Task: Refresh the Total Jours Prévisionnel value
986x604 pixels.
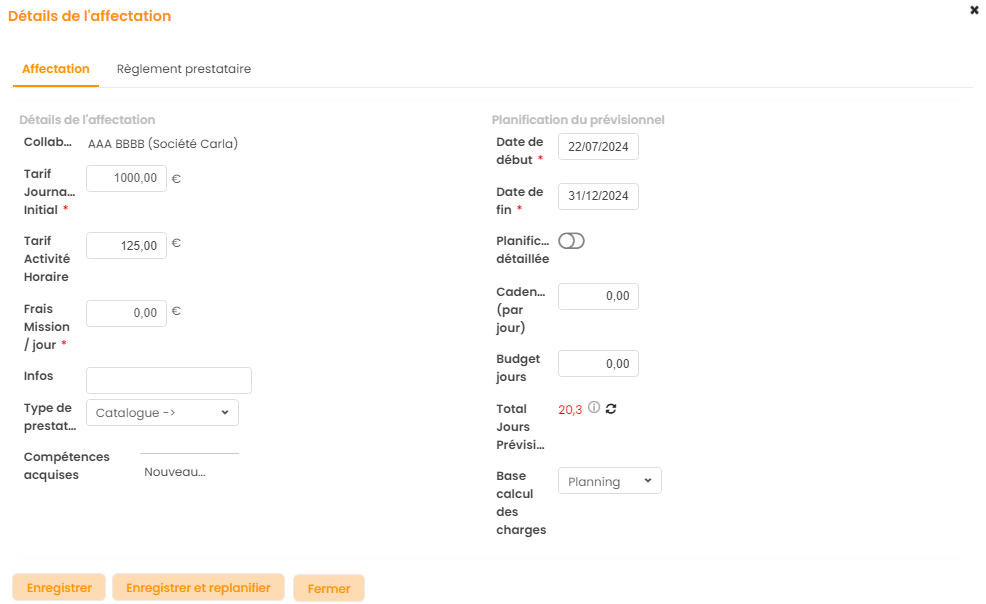Action: [x=611, y=408]
